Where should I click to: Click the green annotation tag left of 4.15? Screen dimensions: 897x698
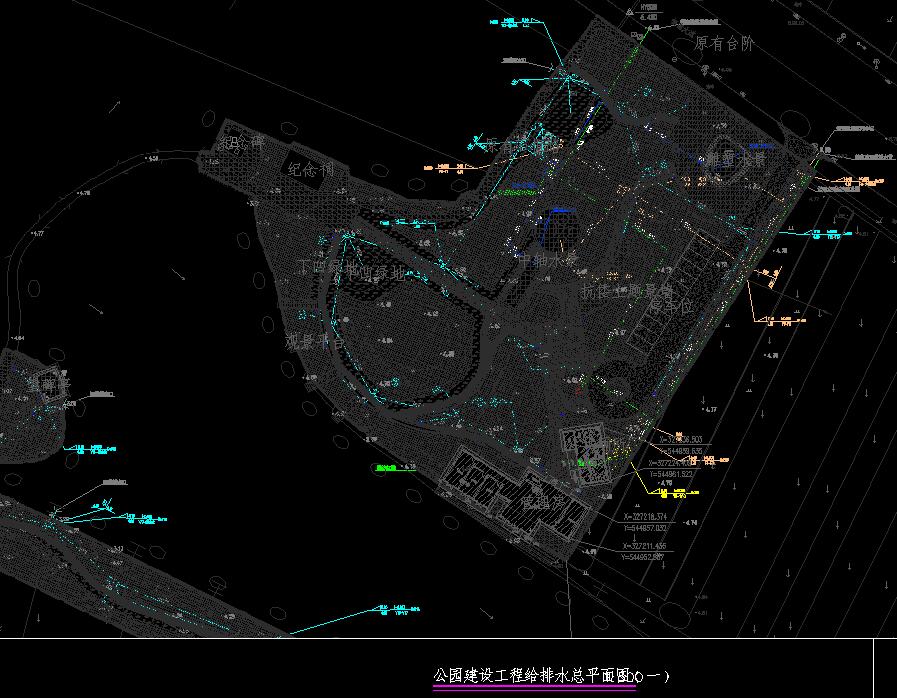click(386, 467)
